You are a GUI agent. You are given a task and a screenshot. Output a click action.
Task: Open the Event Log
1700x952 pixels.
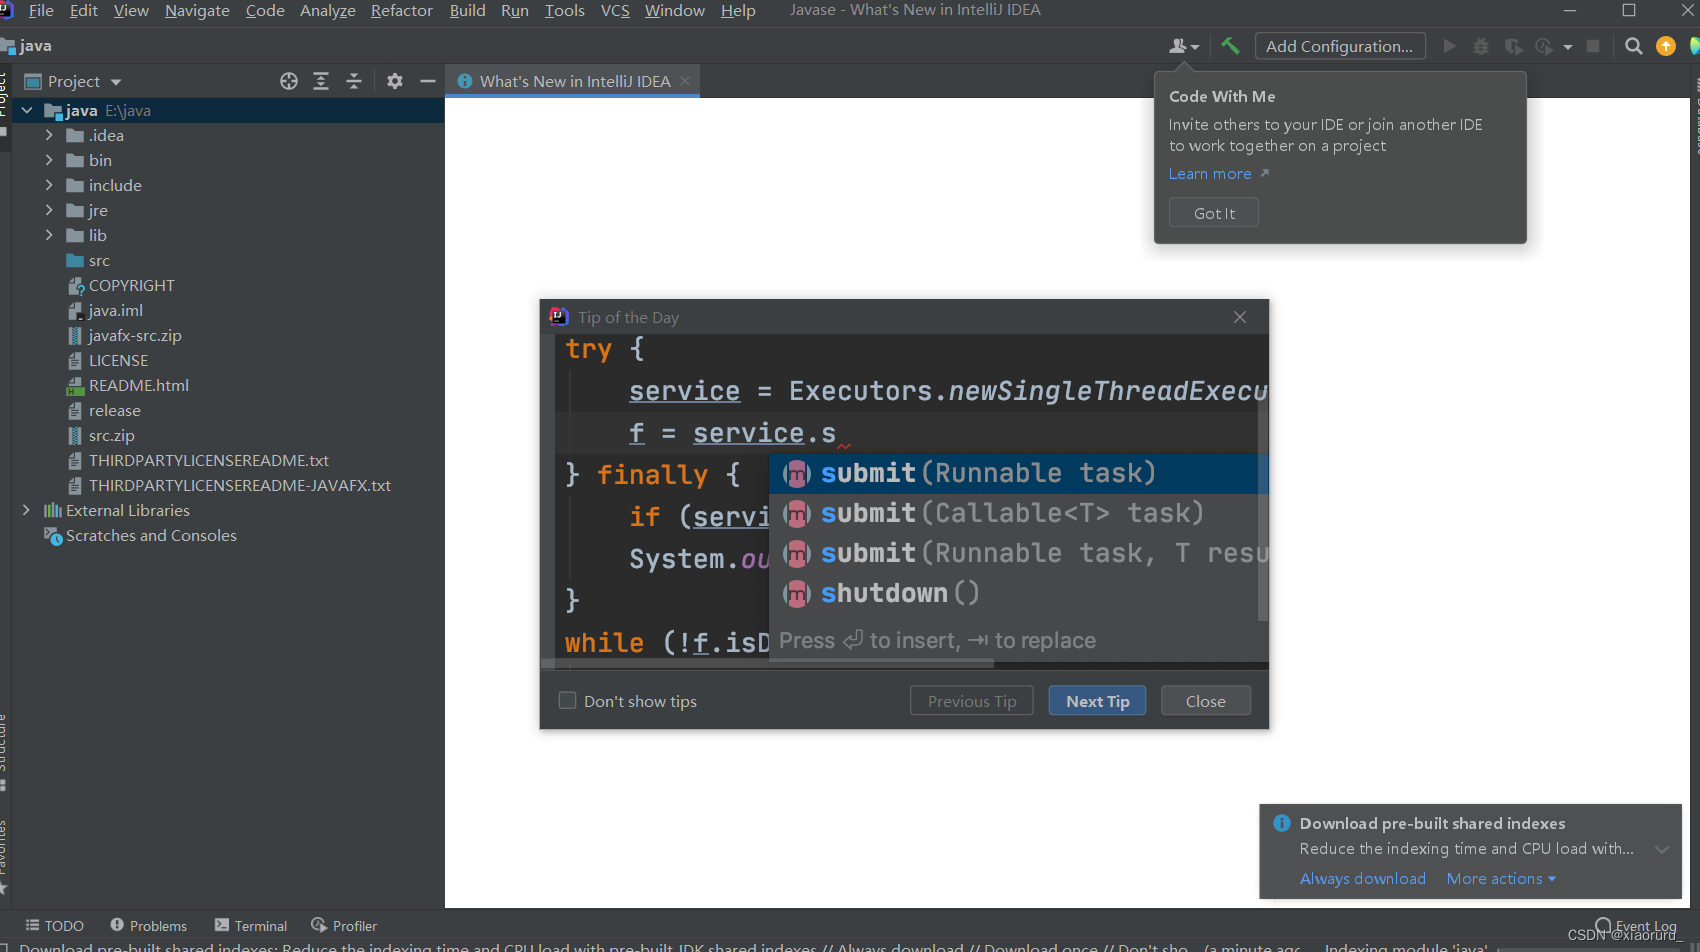click(1636, 926)
